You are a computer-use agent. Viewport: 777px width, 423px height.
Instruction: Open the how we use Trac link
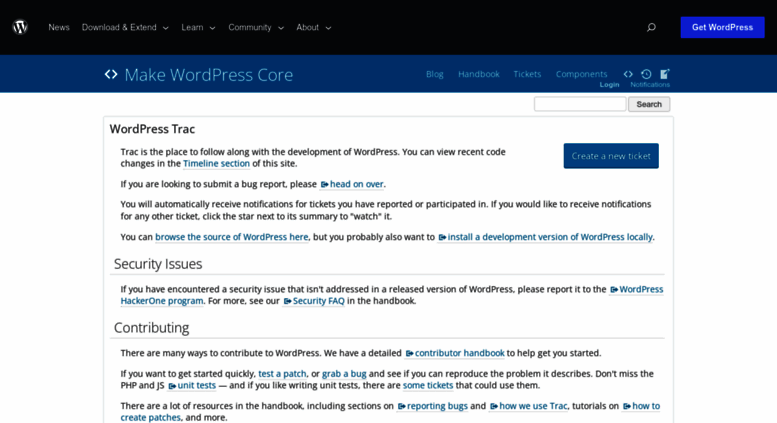point(528,406)
